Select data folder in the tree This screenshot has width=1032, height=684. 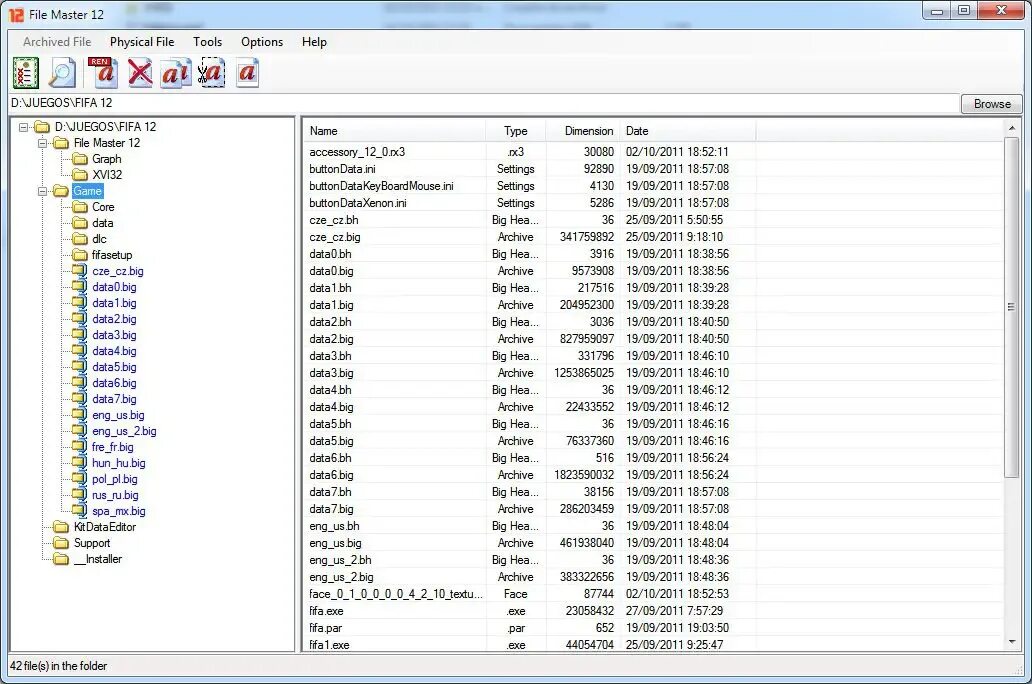[103, 223]
